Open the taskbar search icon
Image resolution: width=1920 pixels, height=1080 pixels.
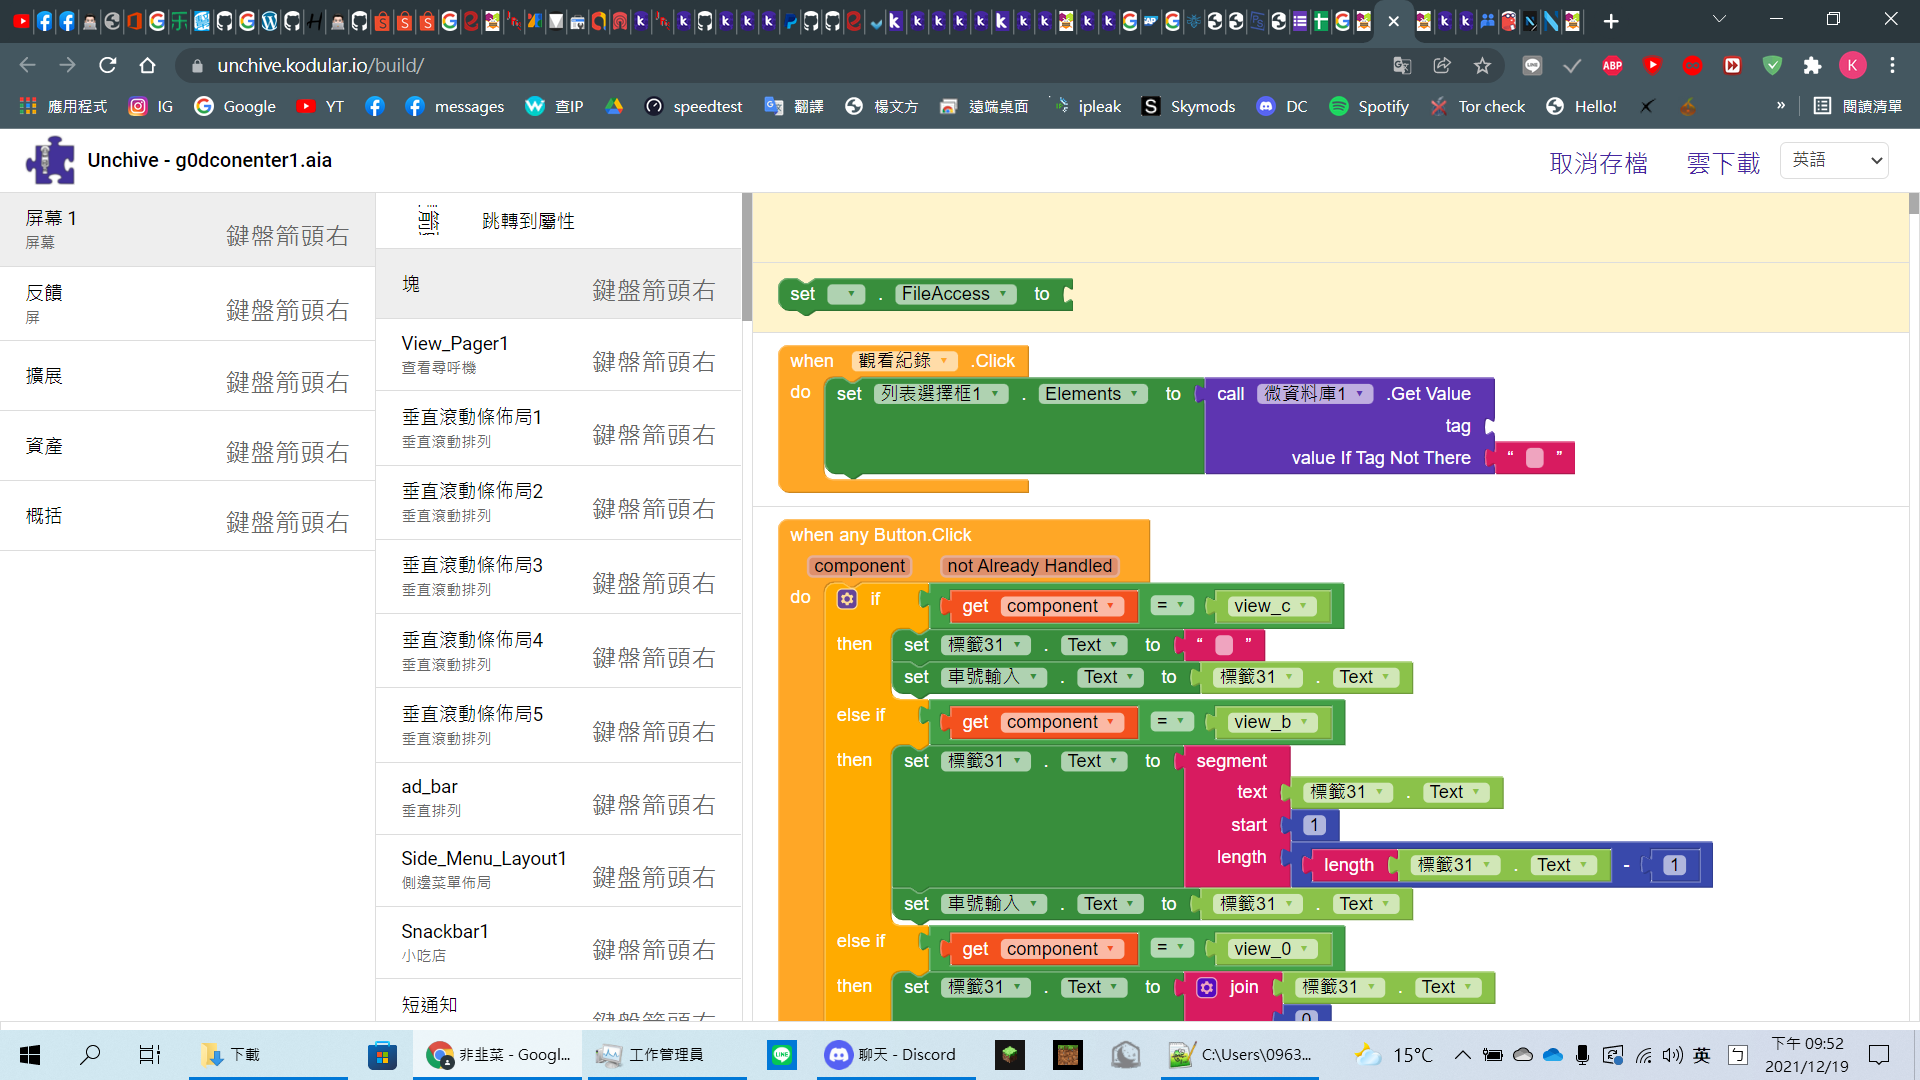(x=90, y=1054)
